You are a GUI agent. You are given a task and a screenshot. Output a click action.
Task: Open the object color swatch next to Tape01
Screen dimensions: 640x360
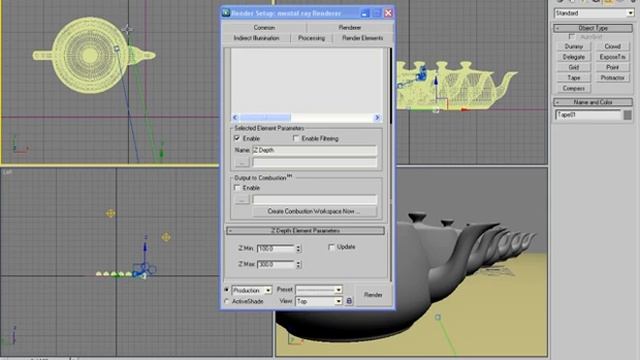pos(628,115)
